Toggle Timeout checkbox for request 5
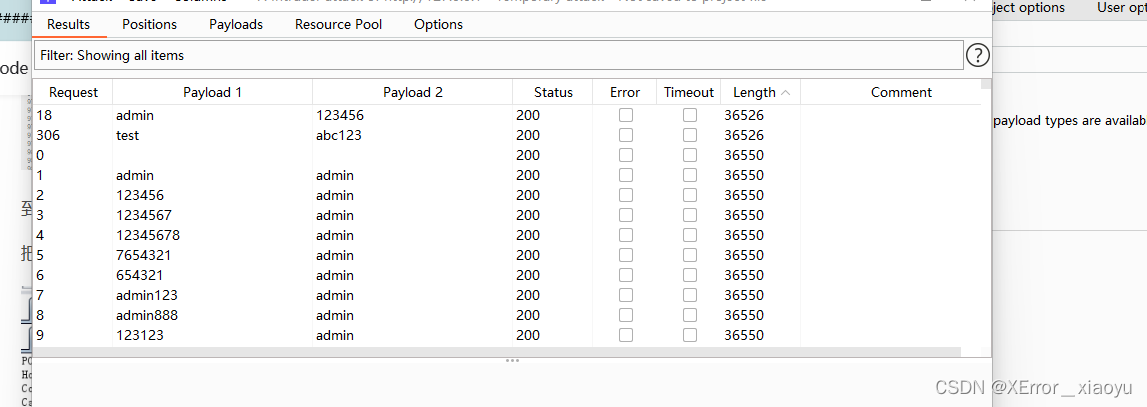Image resolution: width=1147 pixels, height=407 pixels. coord(690,255)
